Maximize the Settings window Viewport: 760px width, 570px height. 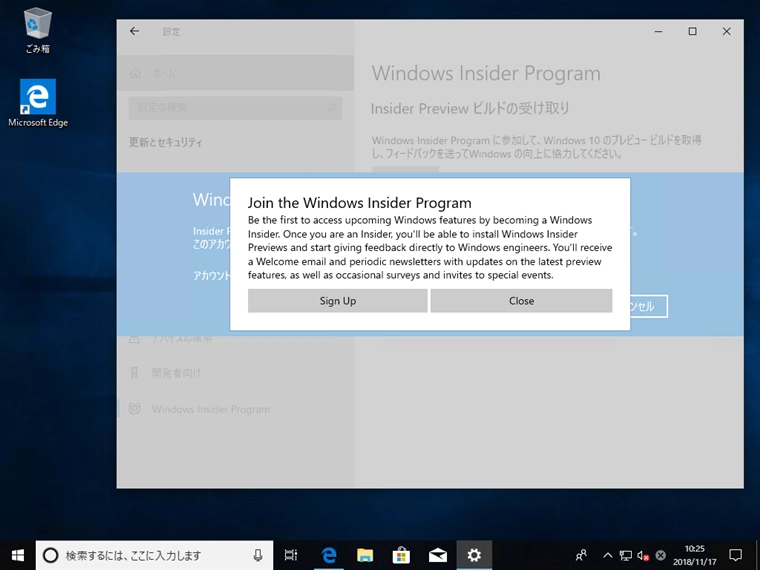click(x=693, y=32)
